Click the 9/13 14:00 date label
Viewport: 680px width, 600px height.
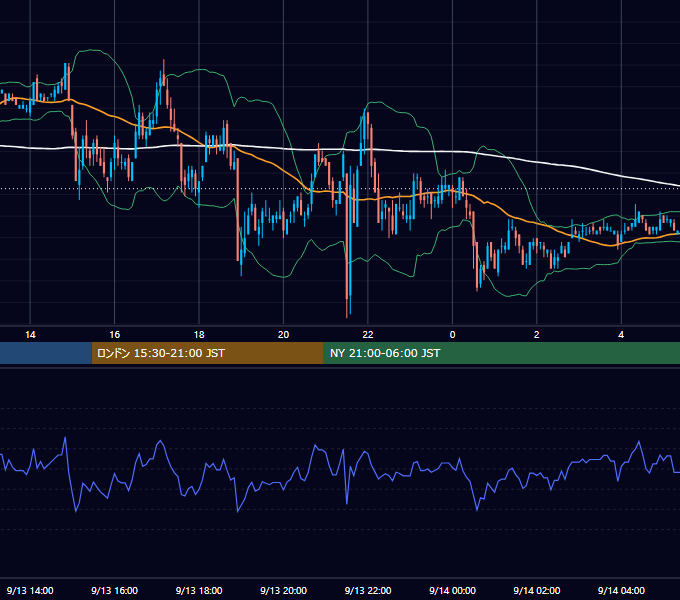pos(30,590)
